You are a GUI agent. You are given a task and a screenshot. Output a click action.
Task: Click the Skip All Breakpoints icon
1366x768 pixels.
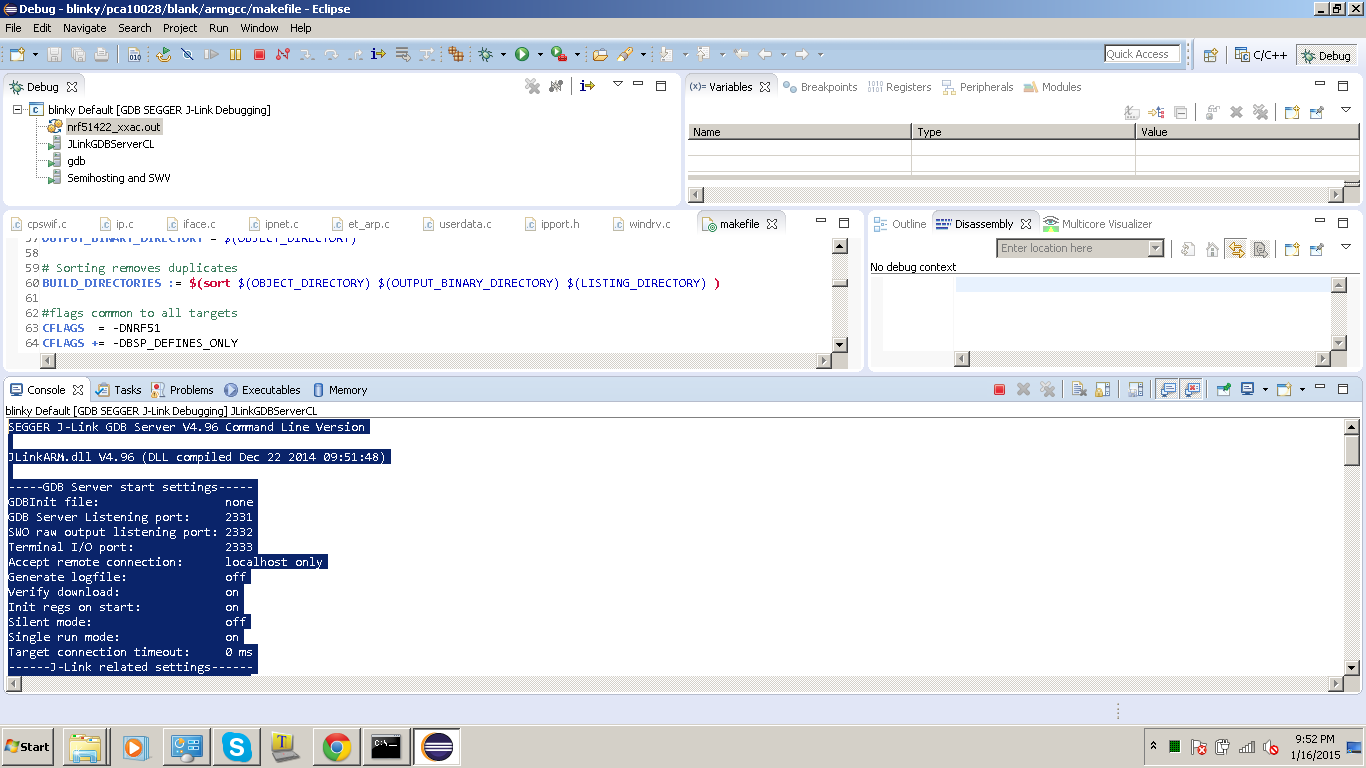tap(187, 54)
